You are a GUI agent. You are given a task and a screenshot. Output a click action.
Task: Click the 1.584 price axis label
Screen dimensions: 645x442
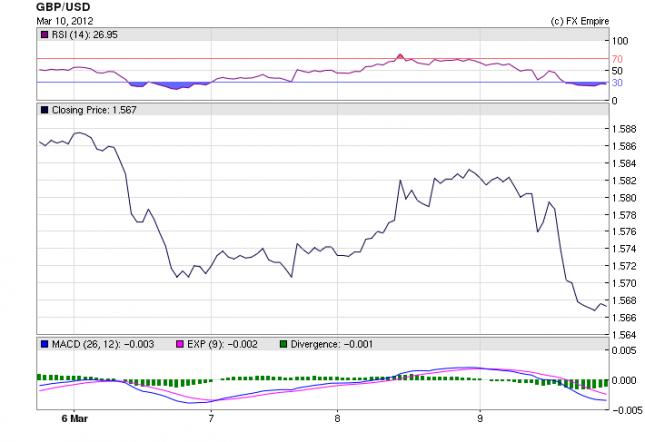[x=624, y=163]
